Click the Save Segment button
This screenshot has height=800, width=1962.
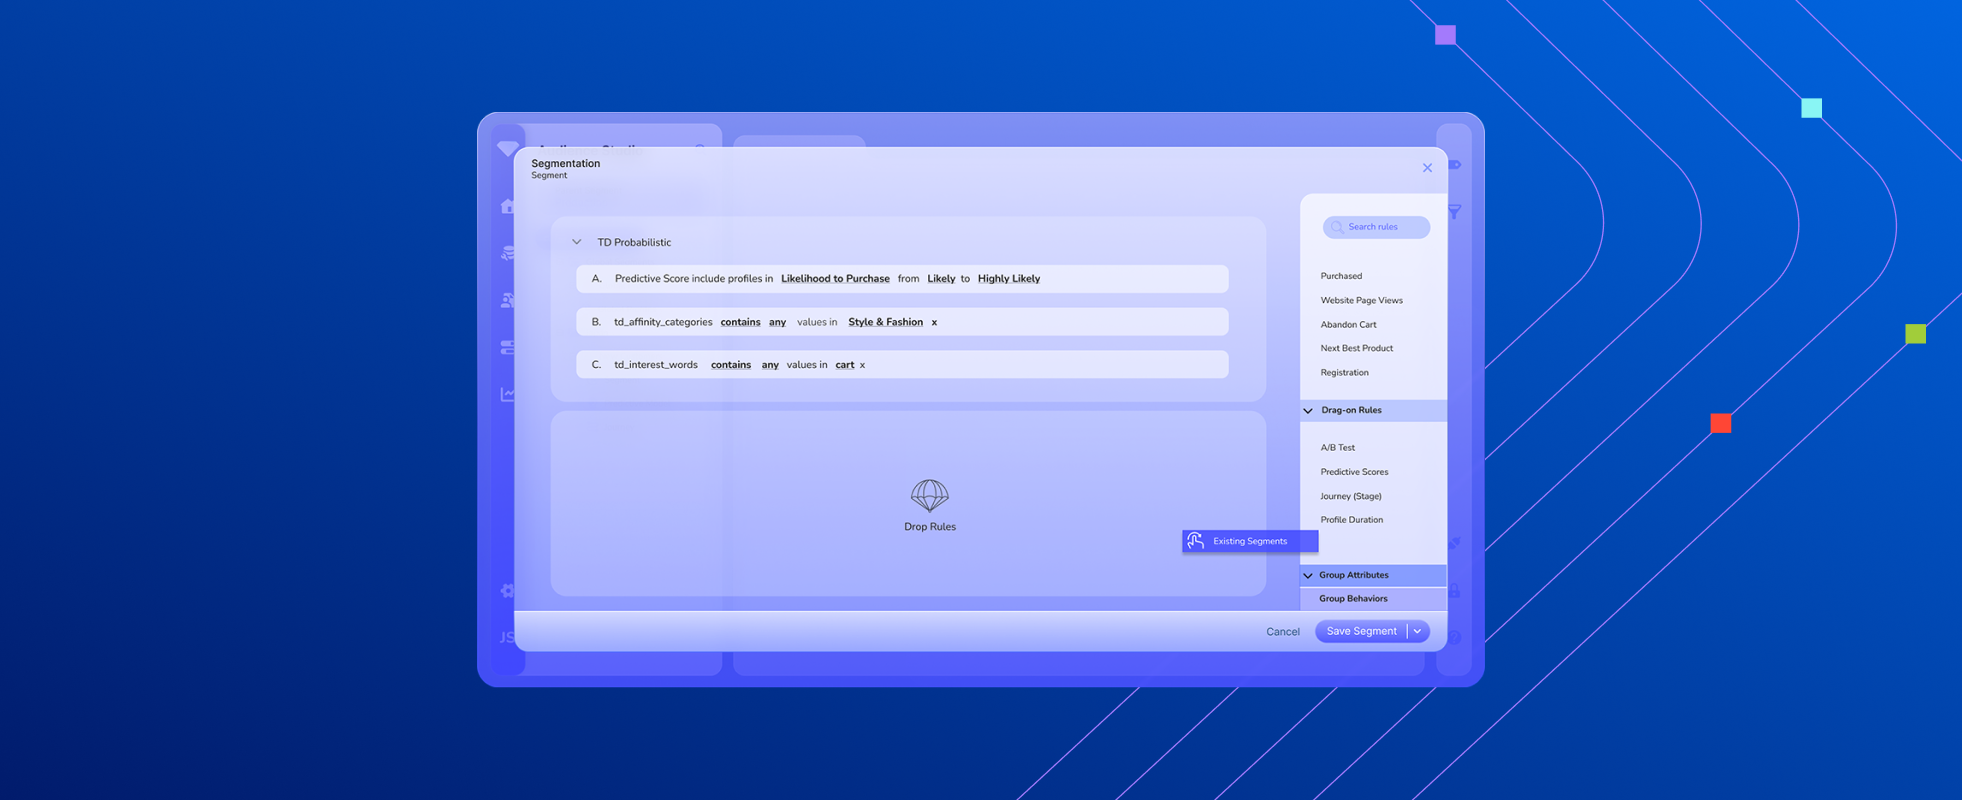point(1360,631)
